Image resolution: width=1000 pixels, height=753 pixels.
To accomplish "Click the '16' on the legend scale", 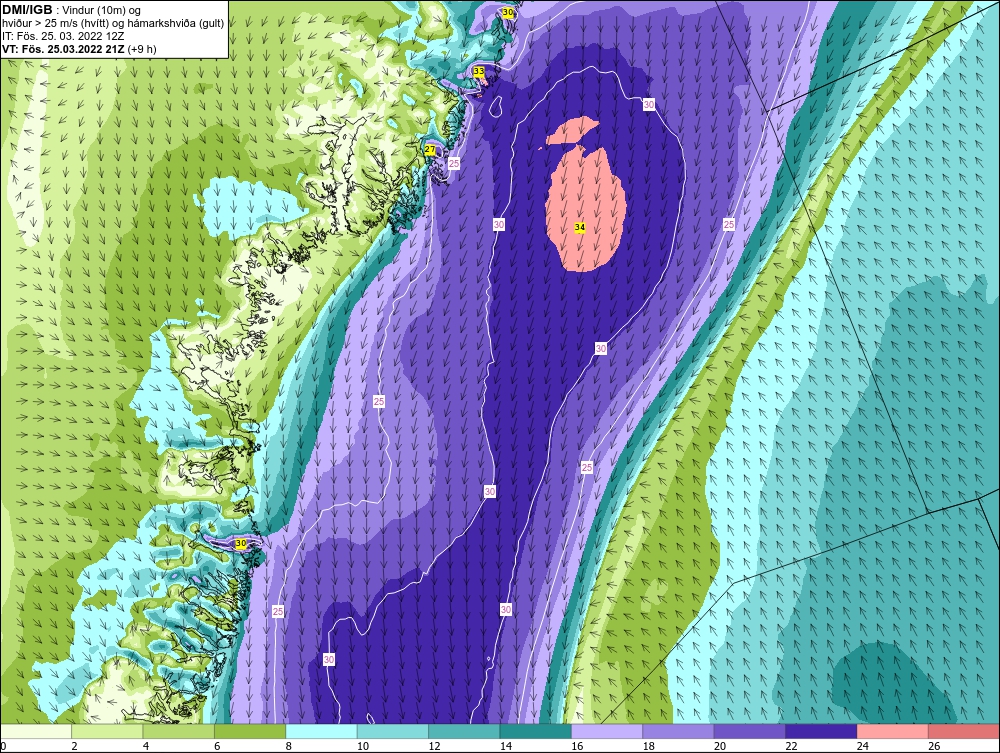I will 577,746.
